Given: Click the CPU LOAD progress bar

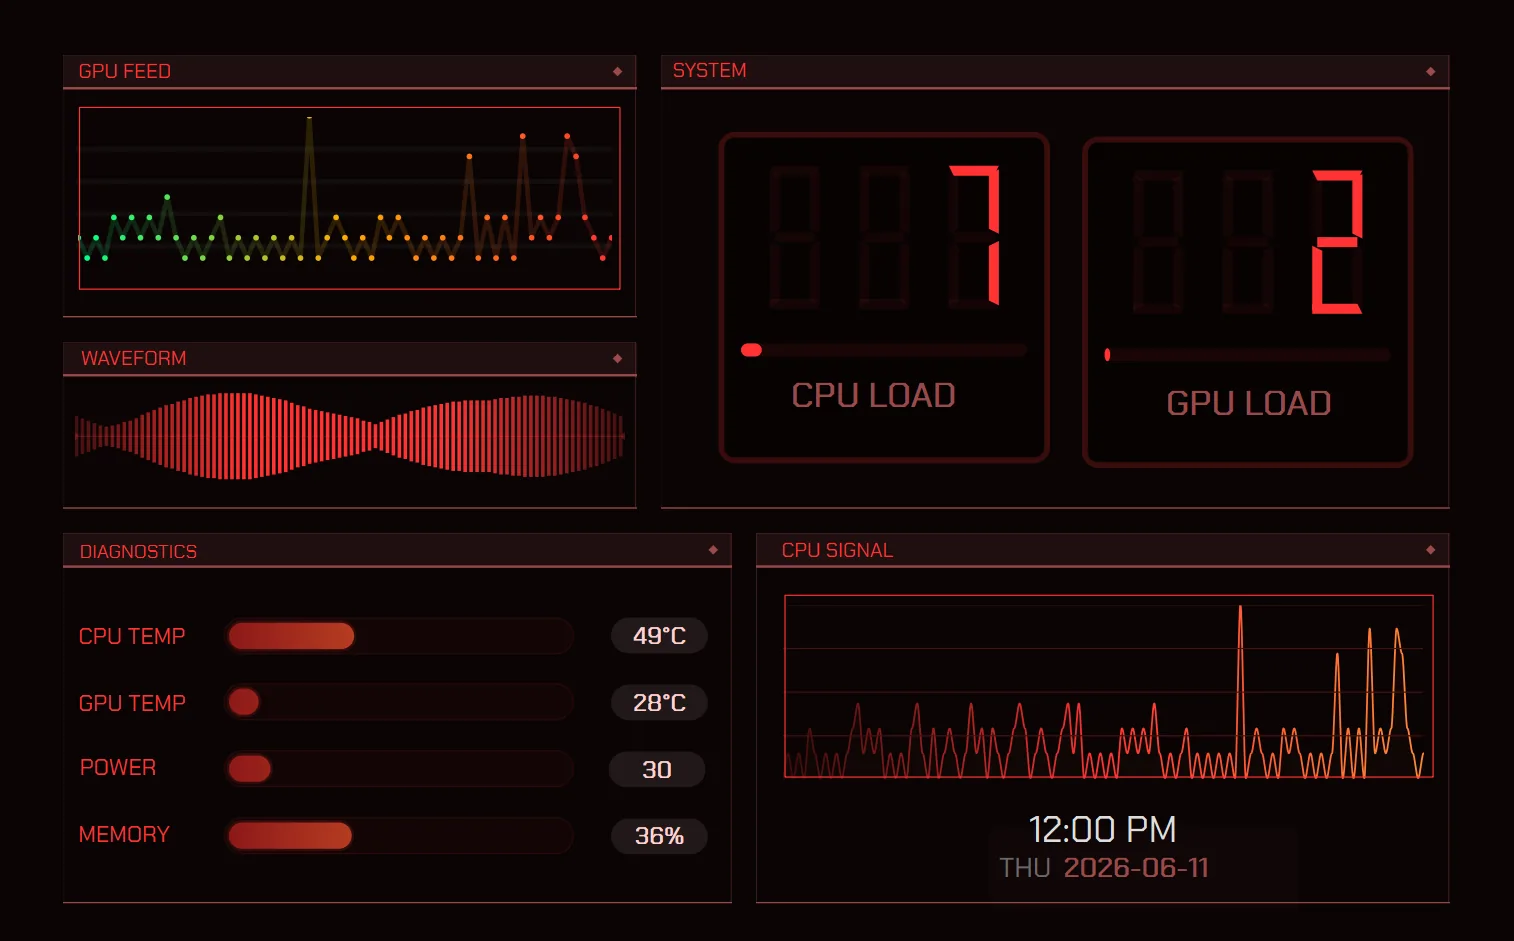Looking at the screenshot, I should pyautogui.click(x=884, y=350).
